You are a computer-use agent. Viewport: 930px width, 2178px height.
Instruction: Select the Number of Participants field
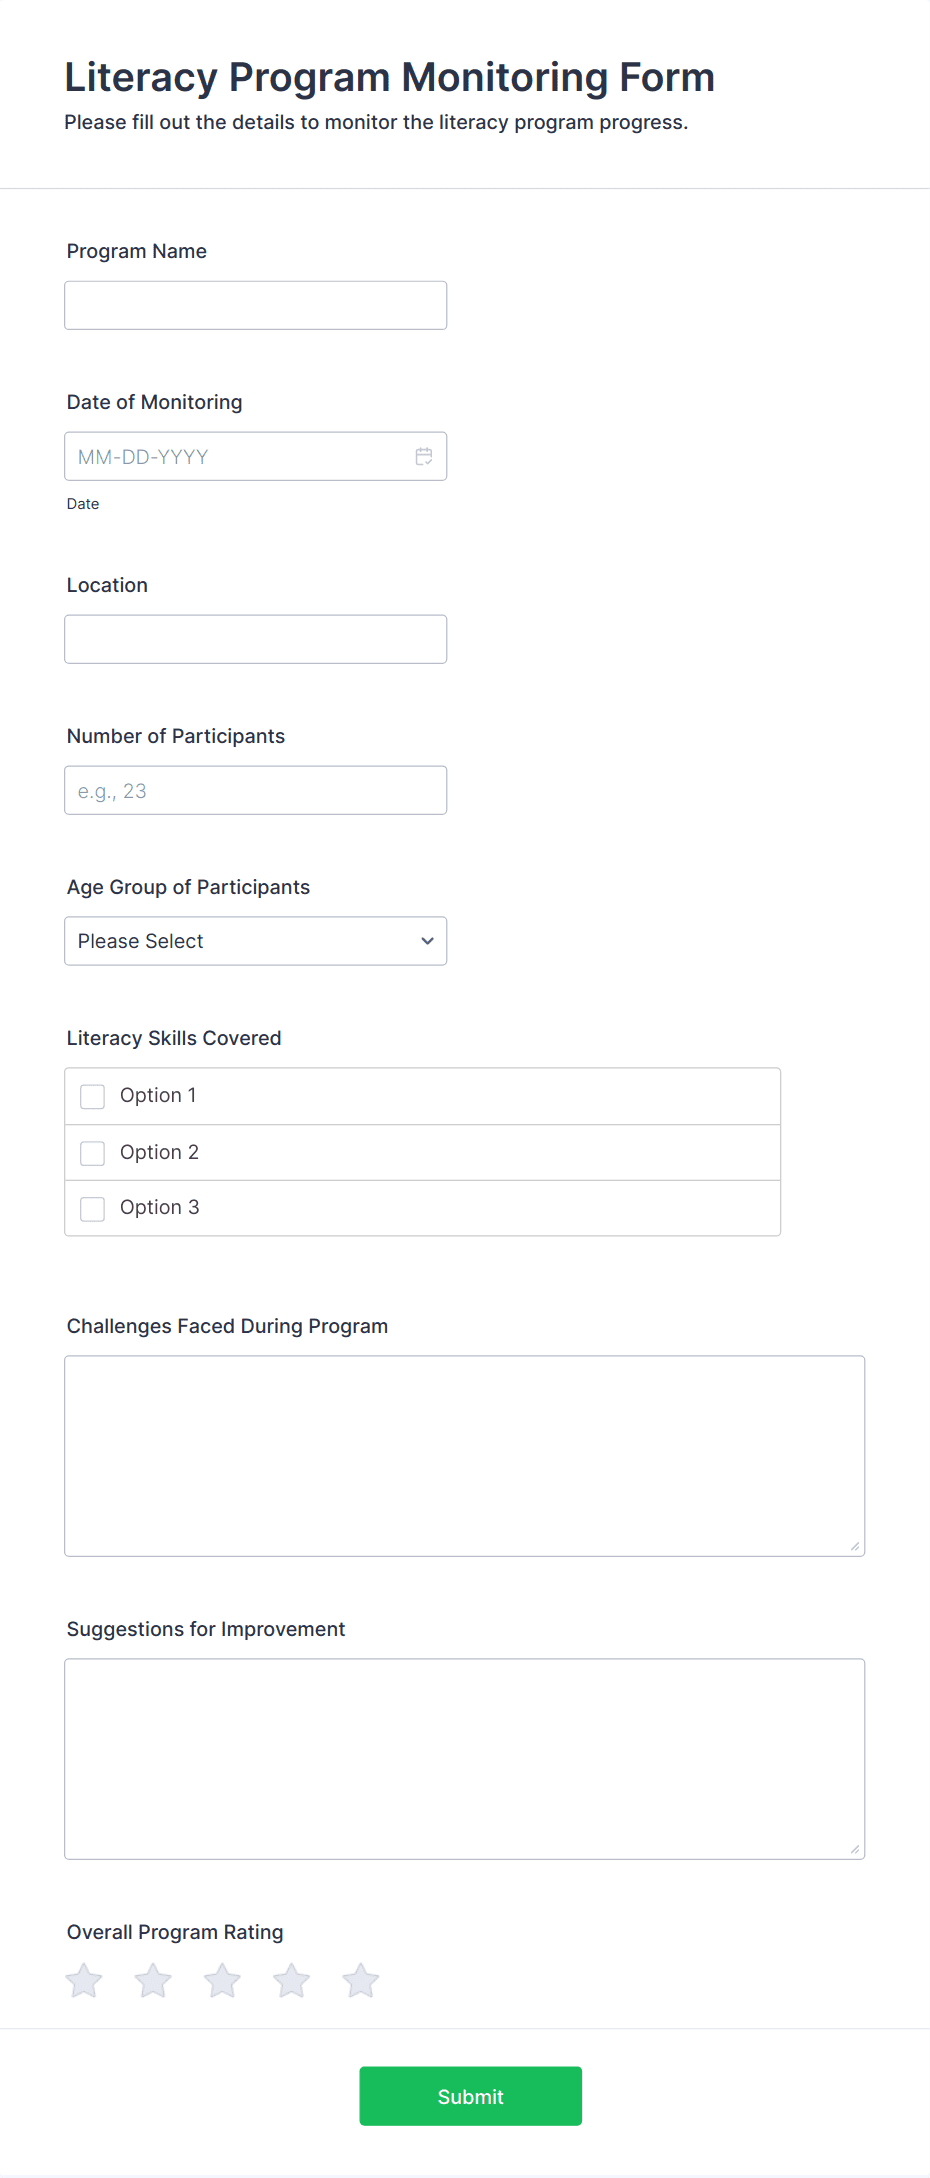coord(255,790)
